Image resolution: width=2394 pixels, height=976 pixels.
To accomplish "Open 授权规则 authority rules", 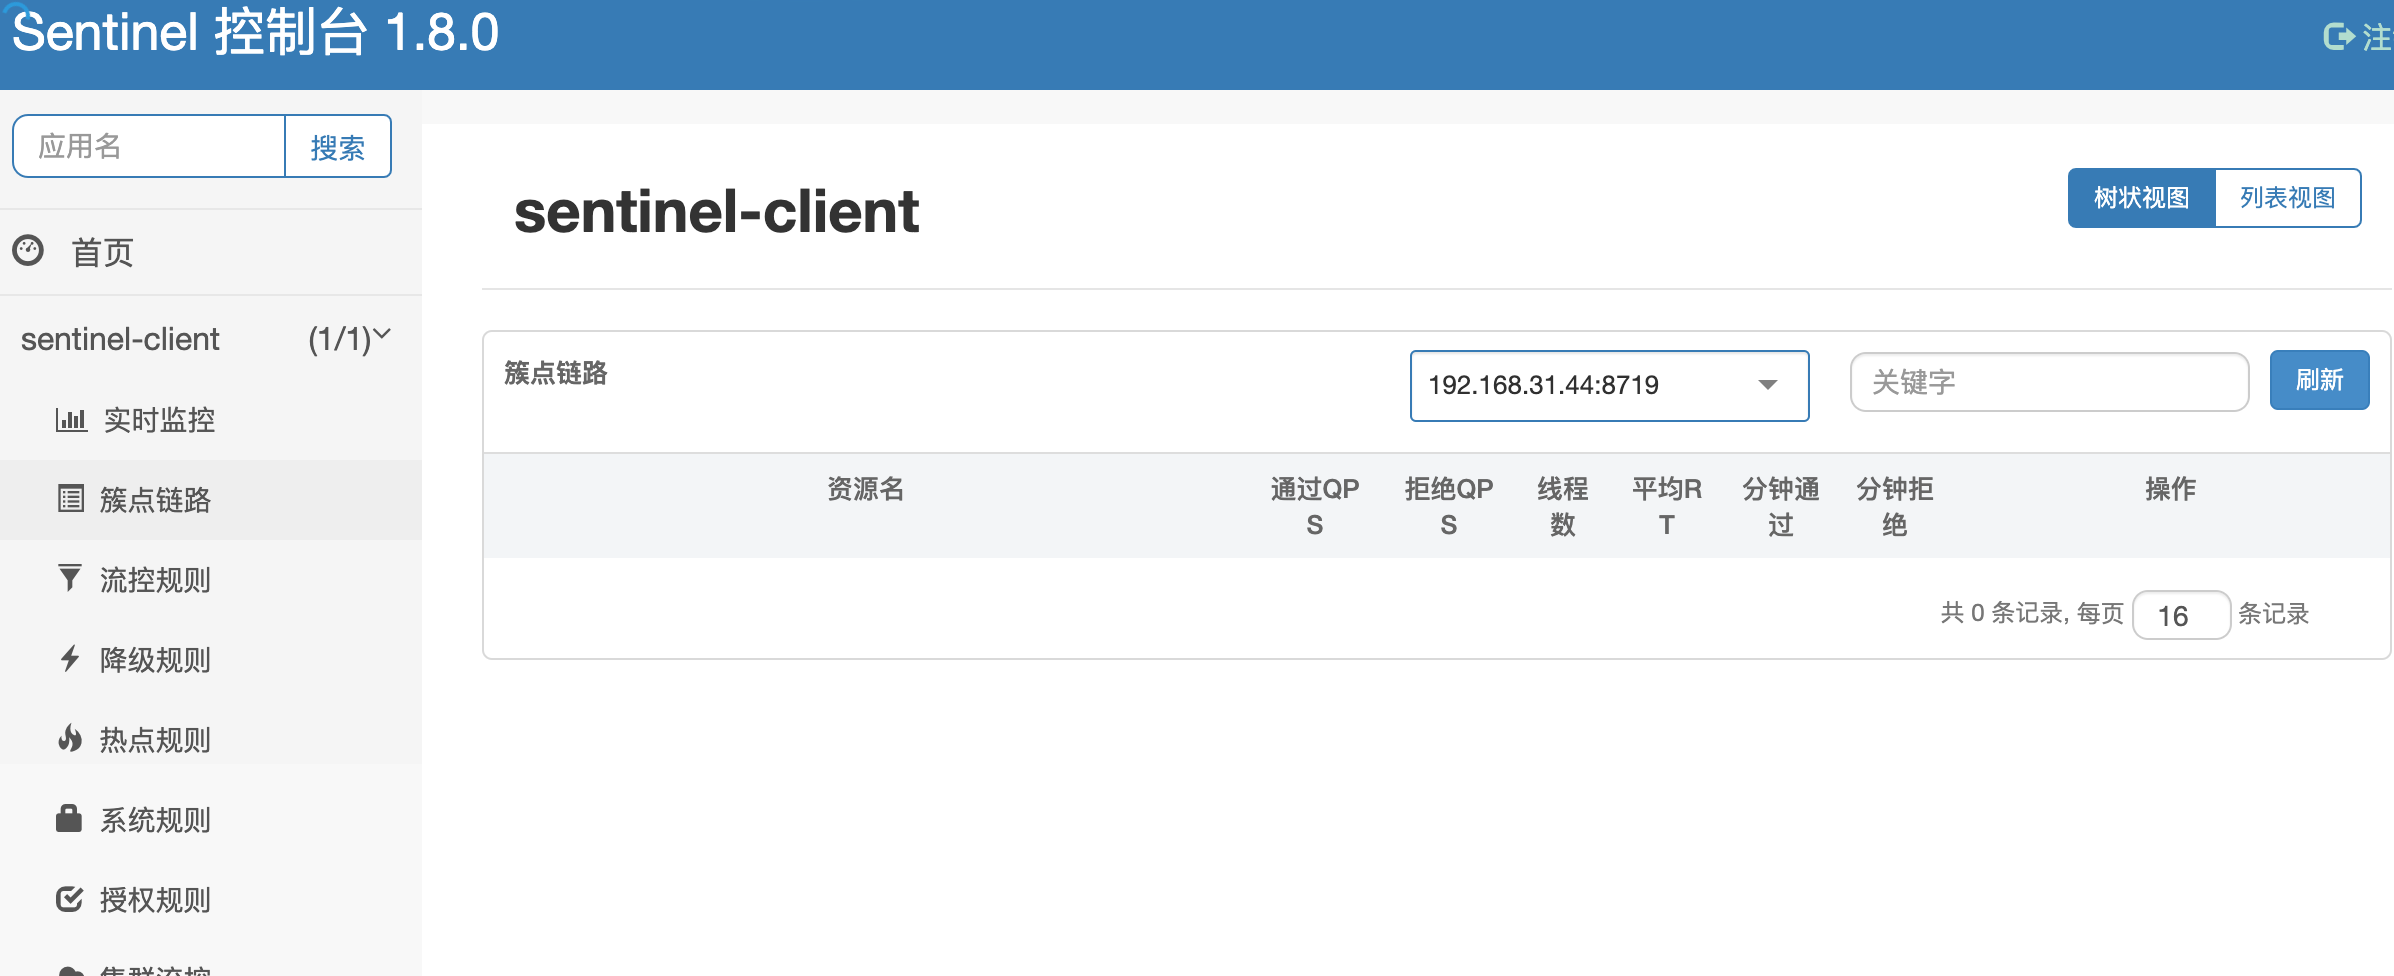I will pyautogui.click(x=155, y=900).
